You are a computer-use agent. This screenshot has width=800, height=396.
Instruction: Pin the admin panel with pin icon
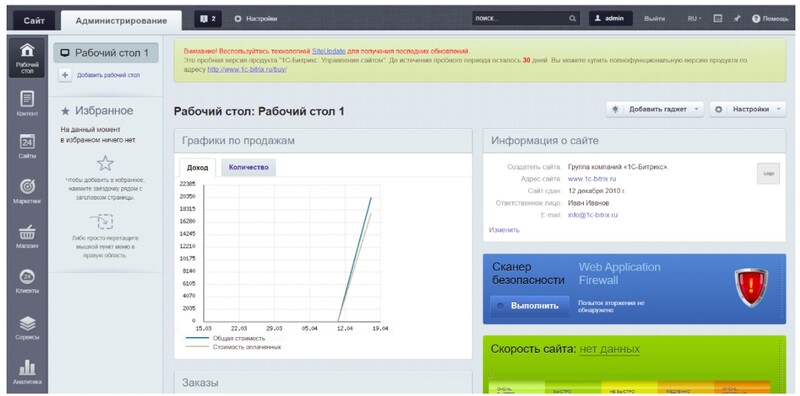[736, 19]
